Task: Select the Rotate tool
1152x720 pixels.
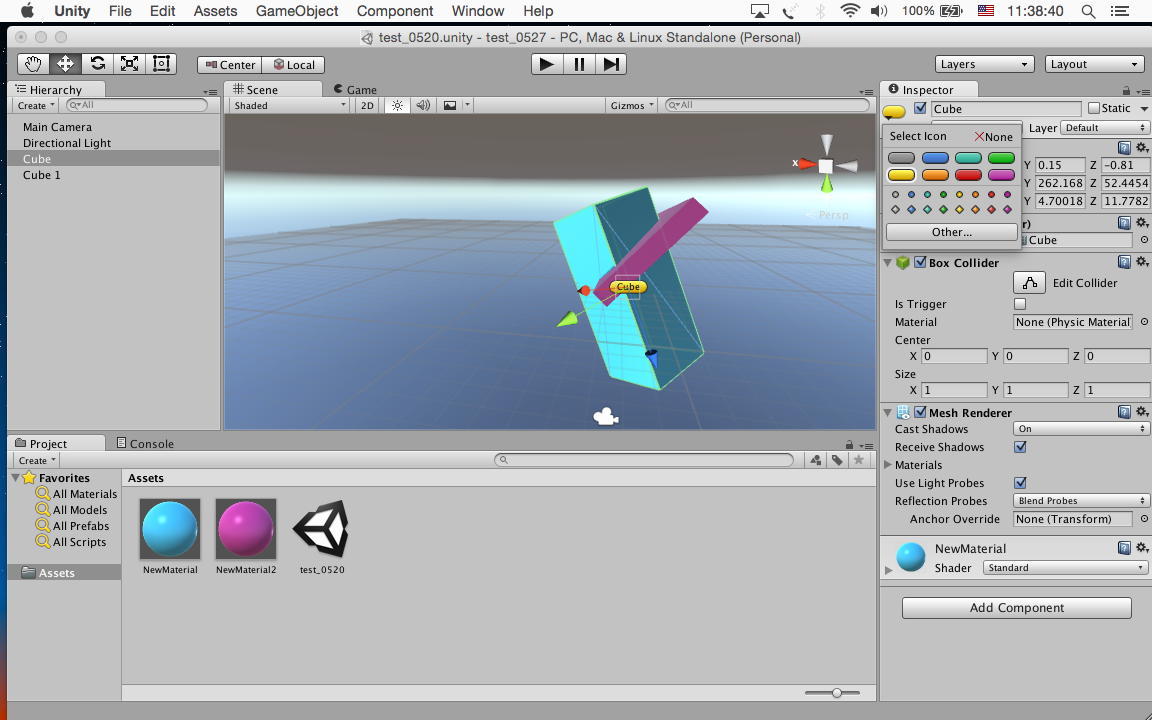Action: (97, 64)
